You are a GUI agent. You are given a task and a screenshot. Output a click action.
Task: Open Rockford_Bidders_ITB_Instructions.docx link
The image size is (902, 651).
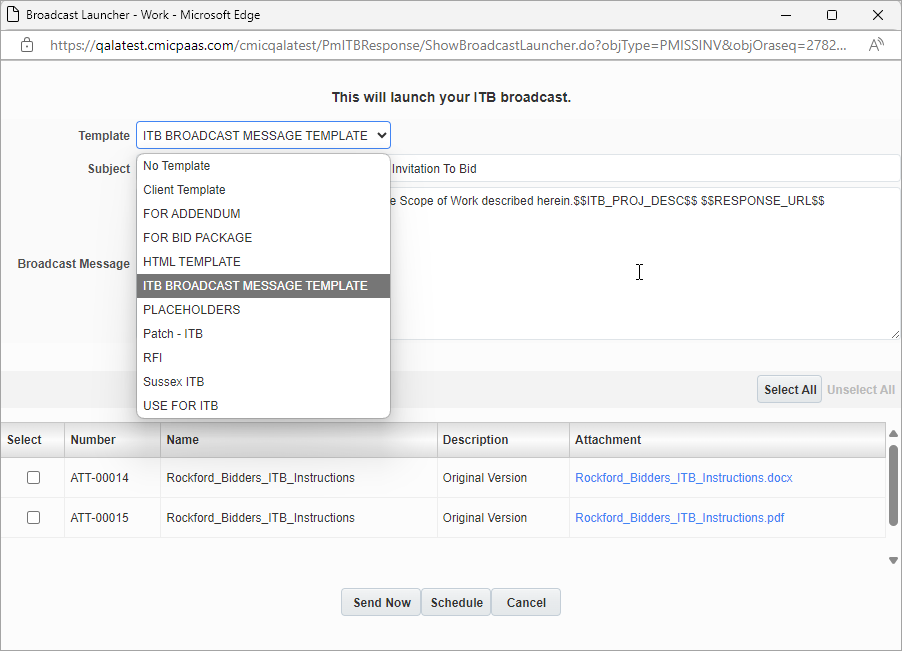[x=683, y=477]
